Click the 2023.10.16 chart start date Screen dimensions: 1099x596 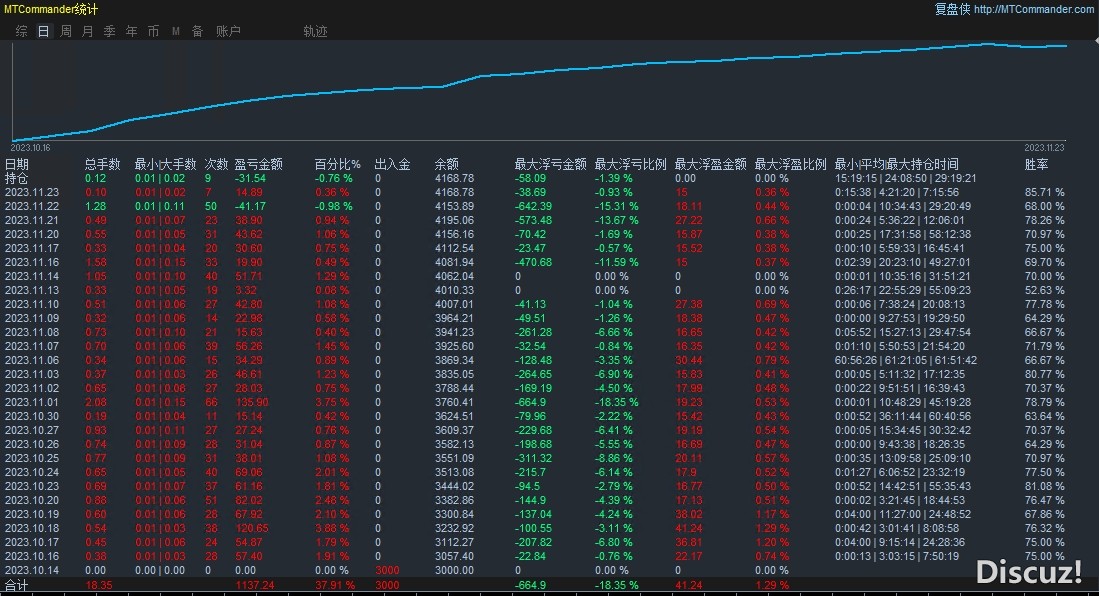30,146
